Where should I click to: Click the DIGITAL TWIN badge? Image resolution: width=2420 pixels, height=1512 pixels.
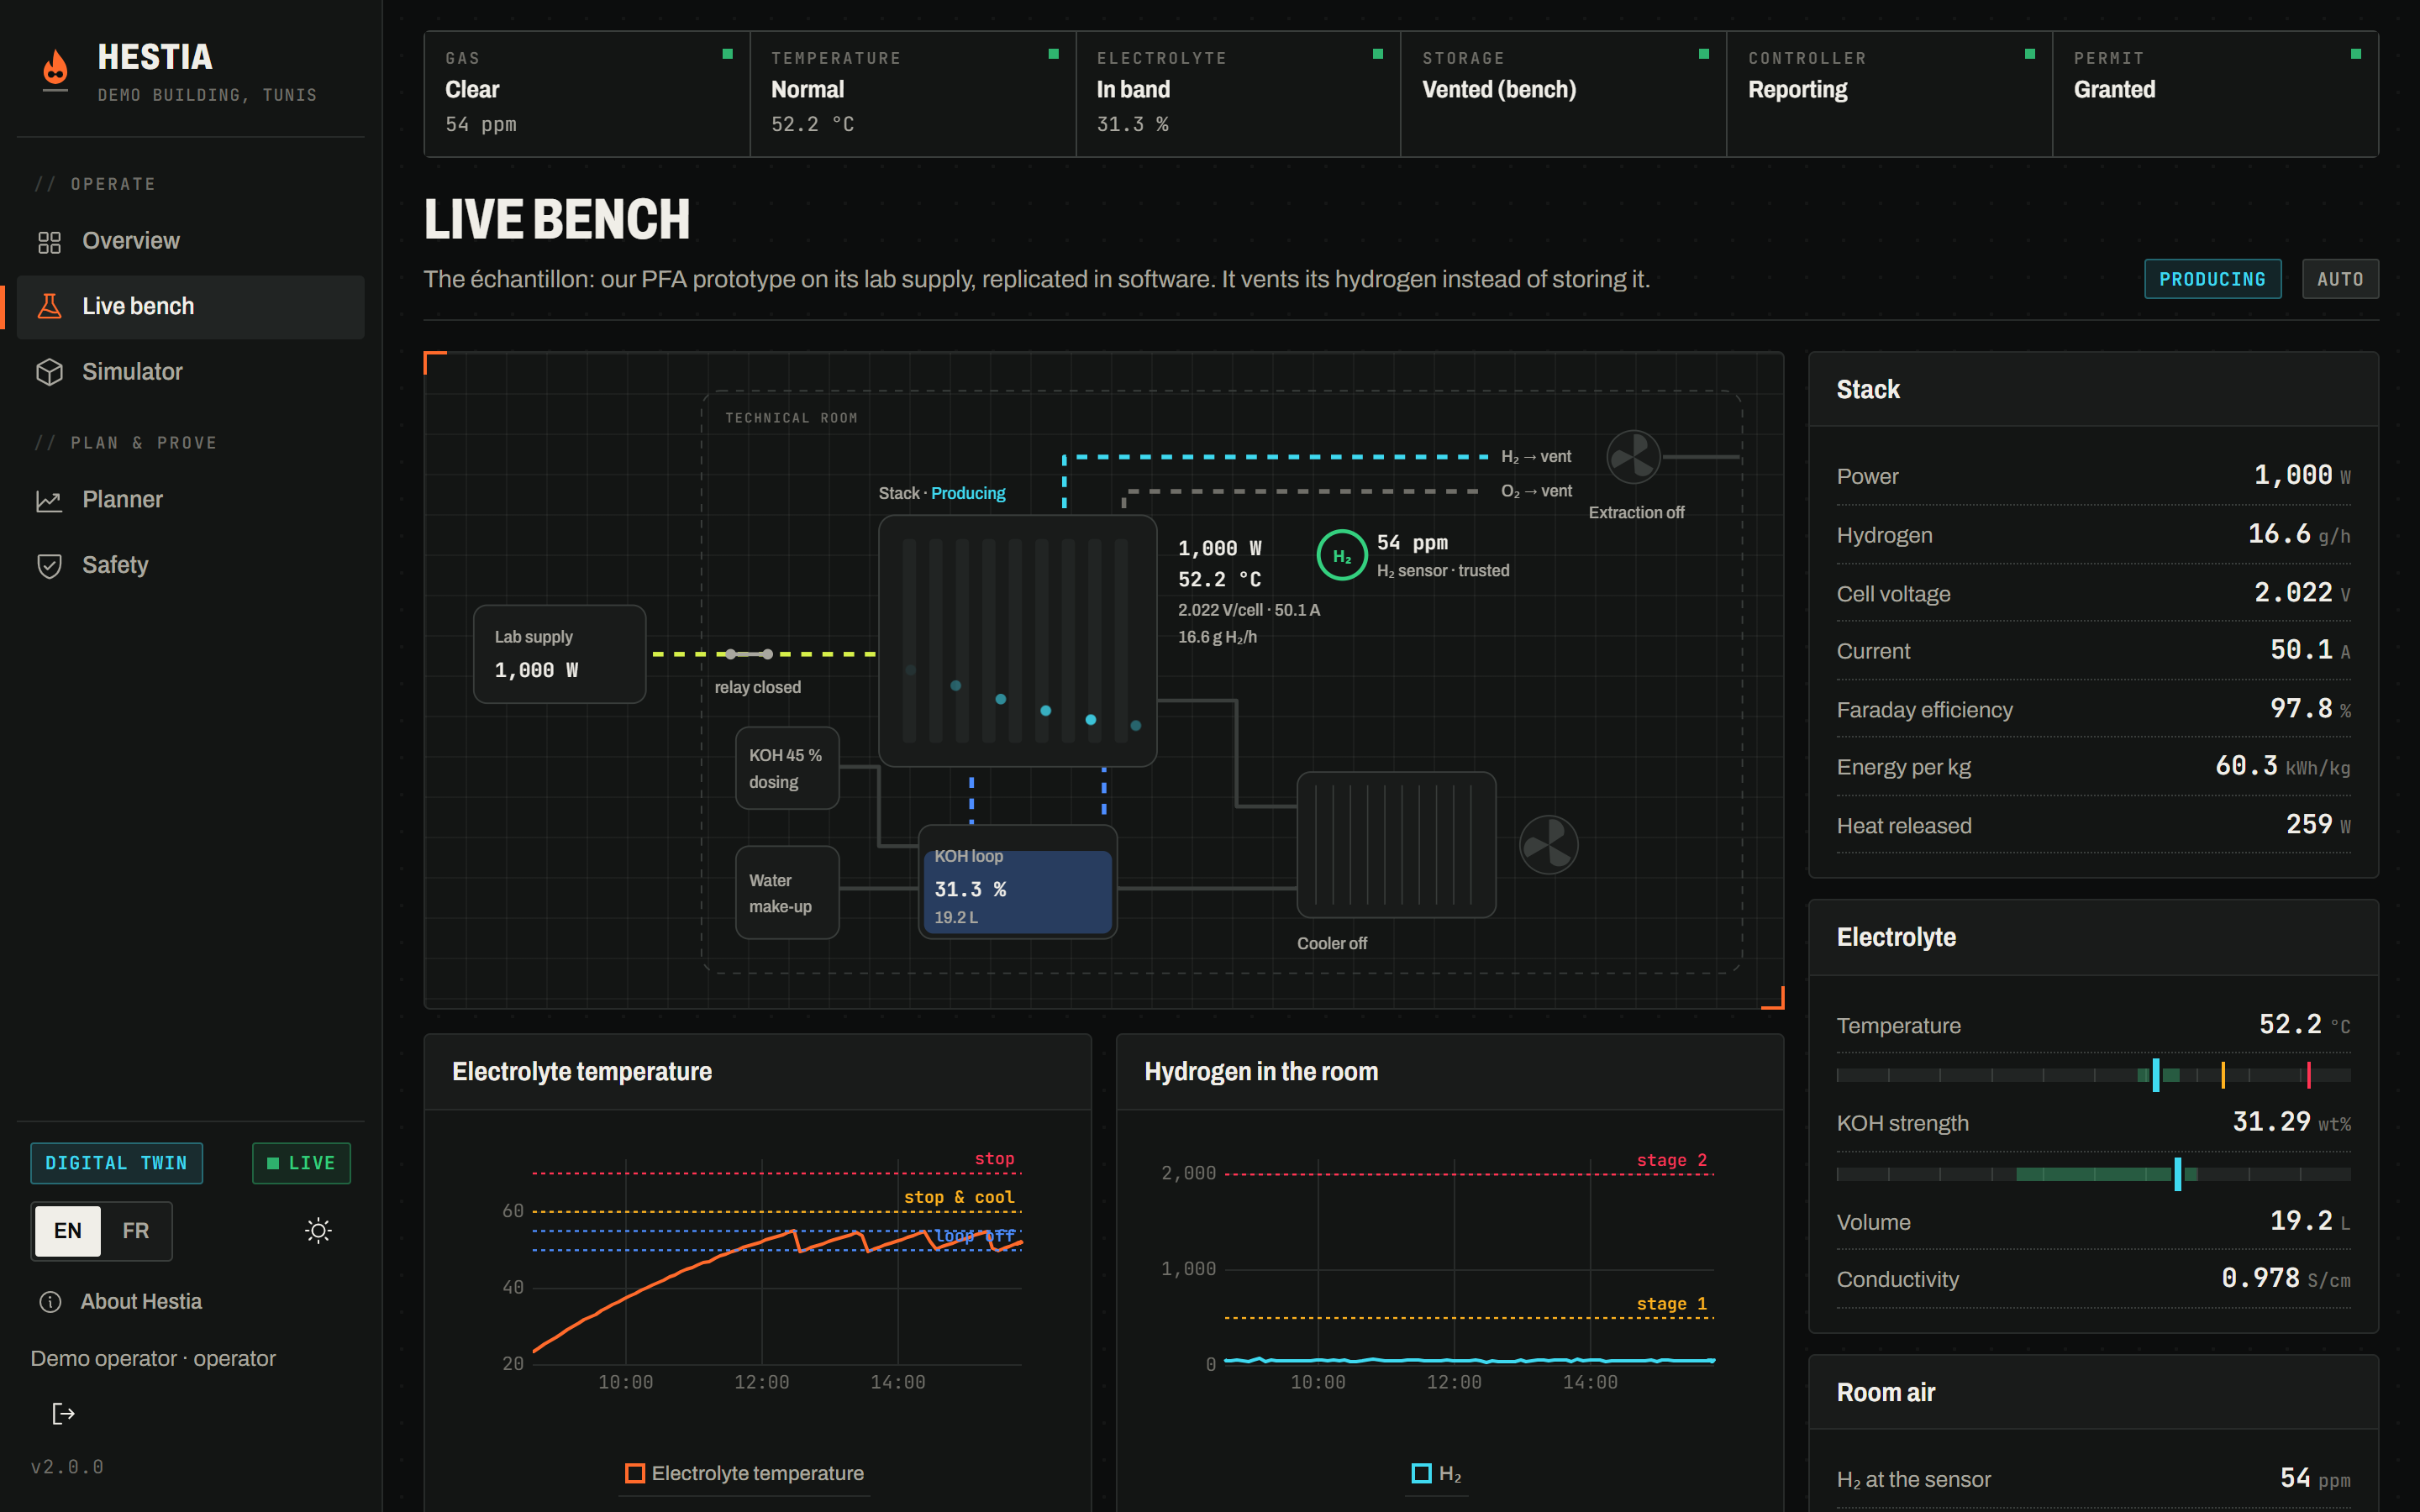(x=116, y=1163)
